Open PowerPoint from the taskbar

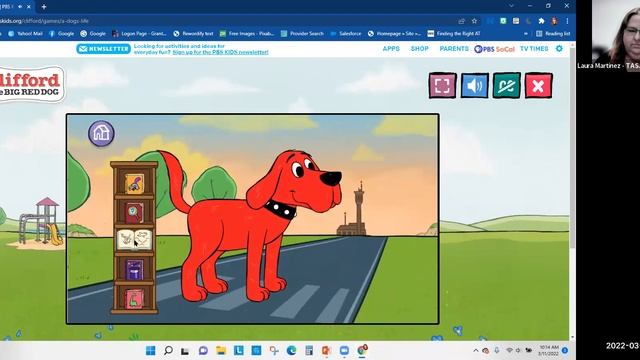click(x=326, y=351)
